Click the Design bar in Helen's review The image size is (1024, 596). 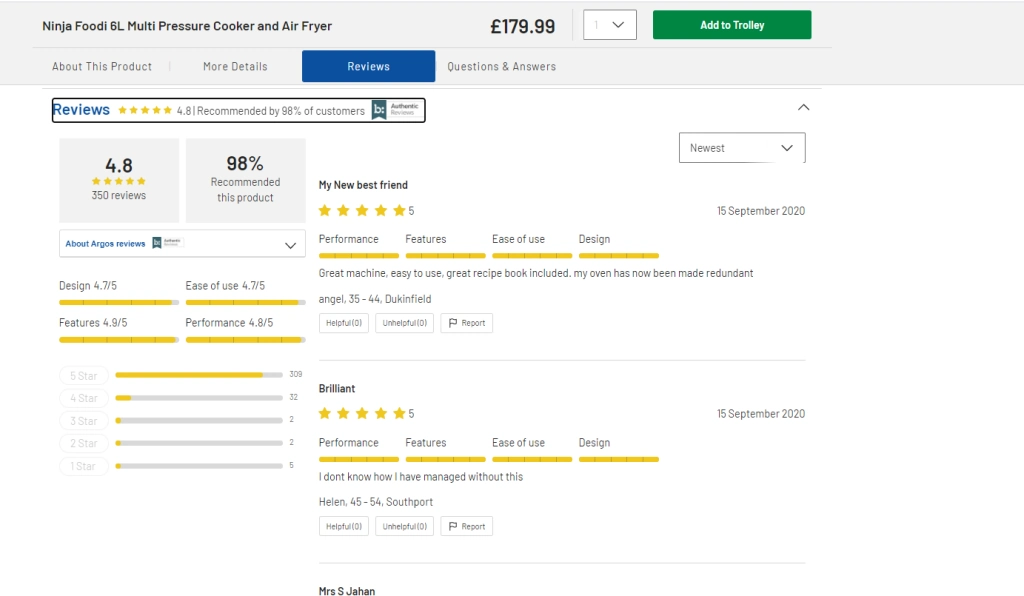[x=618, y=459]
